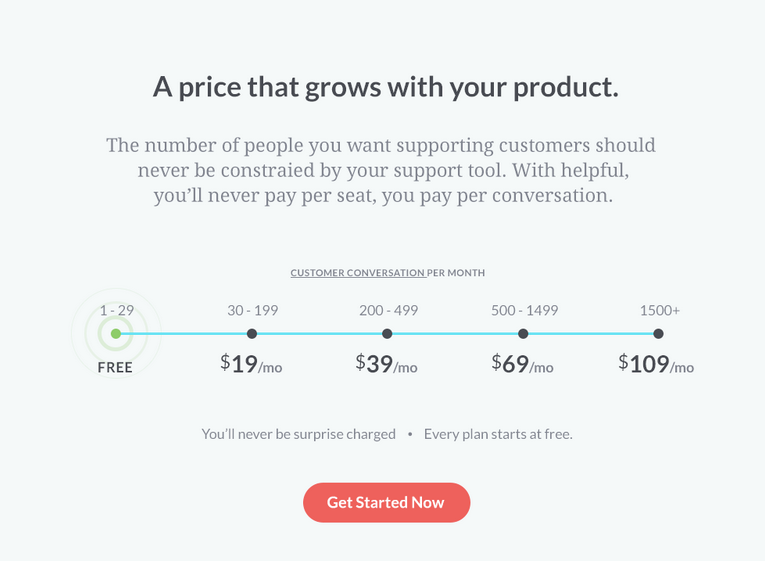The width and height of the screenshot is (765, 561).
Task: Select the $19/mo slider point
Action: [x=252, y=334]
